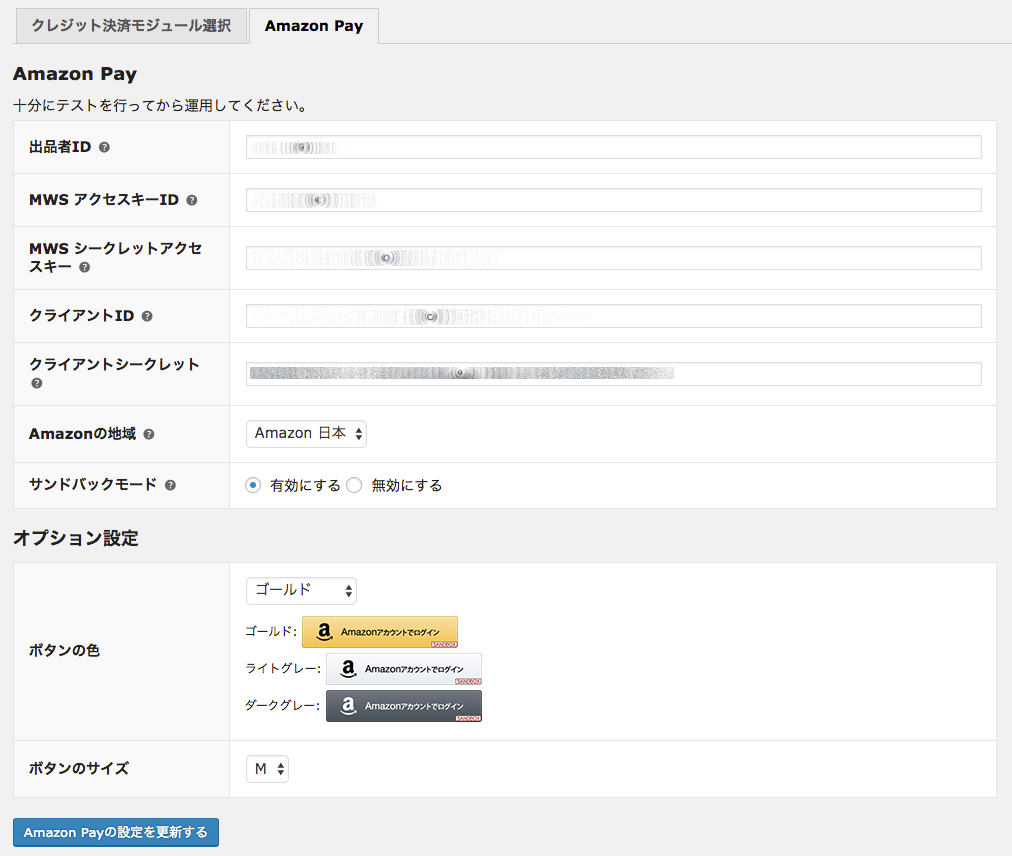Click the gold Amazon login button preview
This screenshot has height=856, width=1012.
tap(380, 632)
